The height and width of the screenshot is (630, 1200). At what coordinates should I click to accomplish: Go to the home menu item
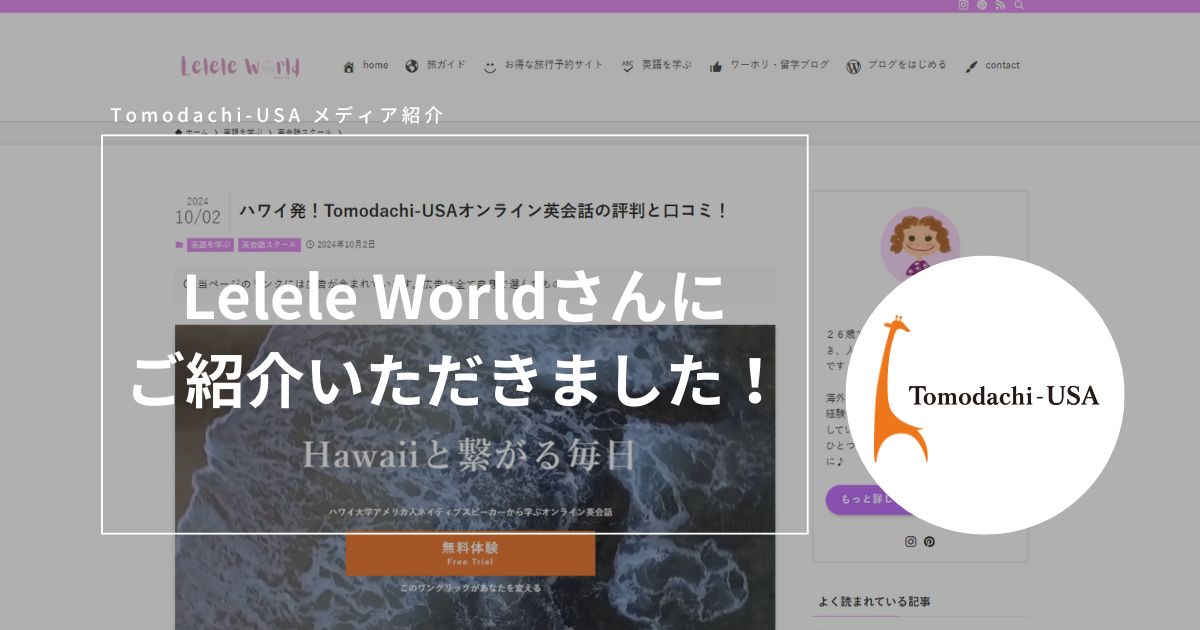[365, 66]
